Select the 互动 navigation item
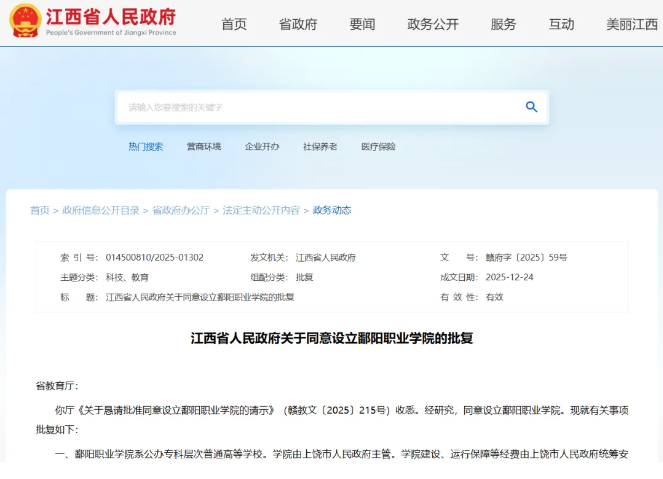 tap(561, 24)
